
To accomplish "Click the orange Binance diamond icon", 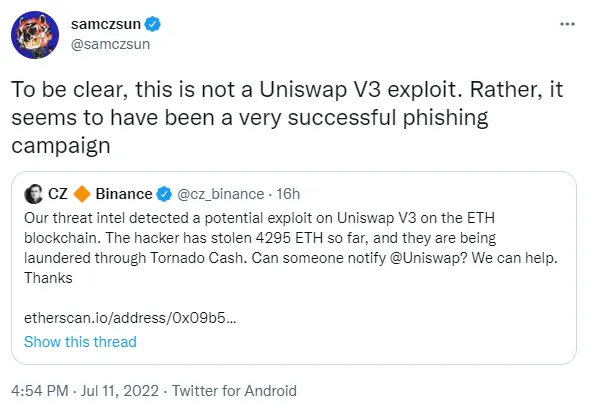I will [82, 194].
